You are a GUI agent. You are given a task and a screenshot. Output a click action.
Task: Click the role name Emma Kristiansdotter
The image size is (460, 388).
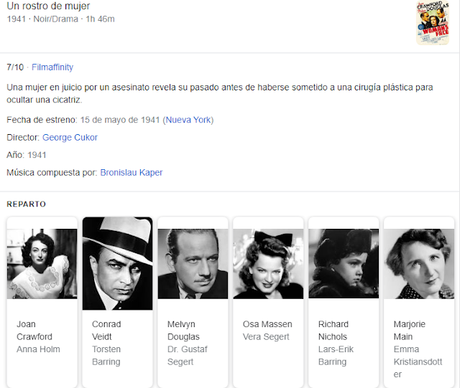pyautogui.click(x=418, y=362)
